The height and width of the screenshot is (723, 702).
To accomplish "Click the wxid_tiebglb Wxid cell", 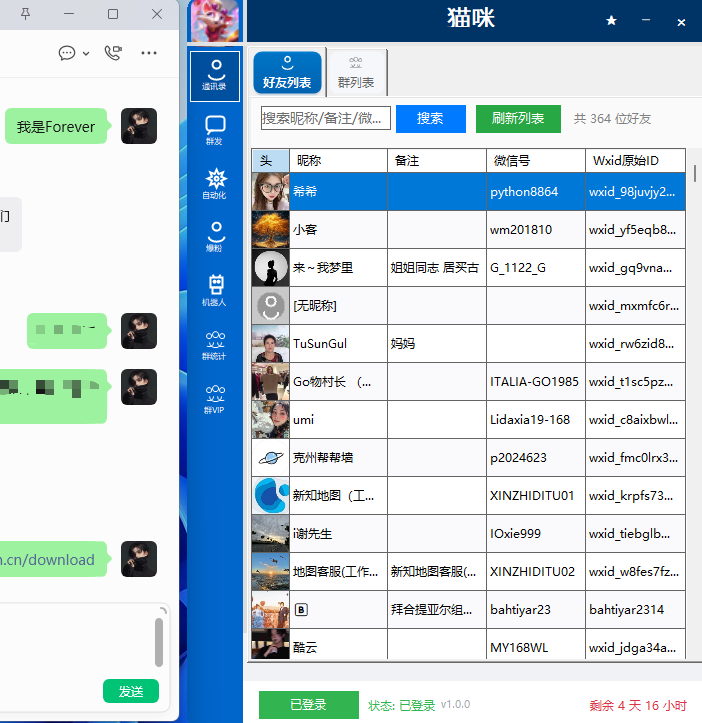I will click(635, 533).
